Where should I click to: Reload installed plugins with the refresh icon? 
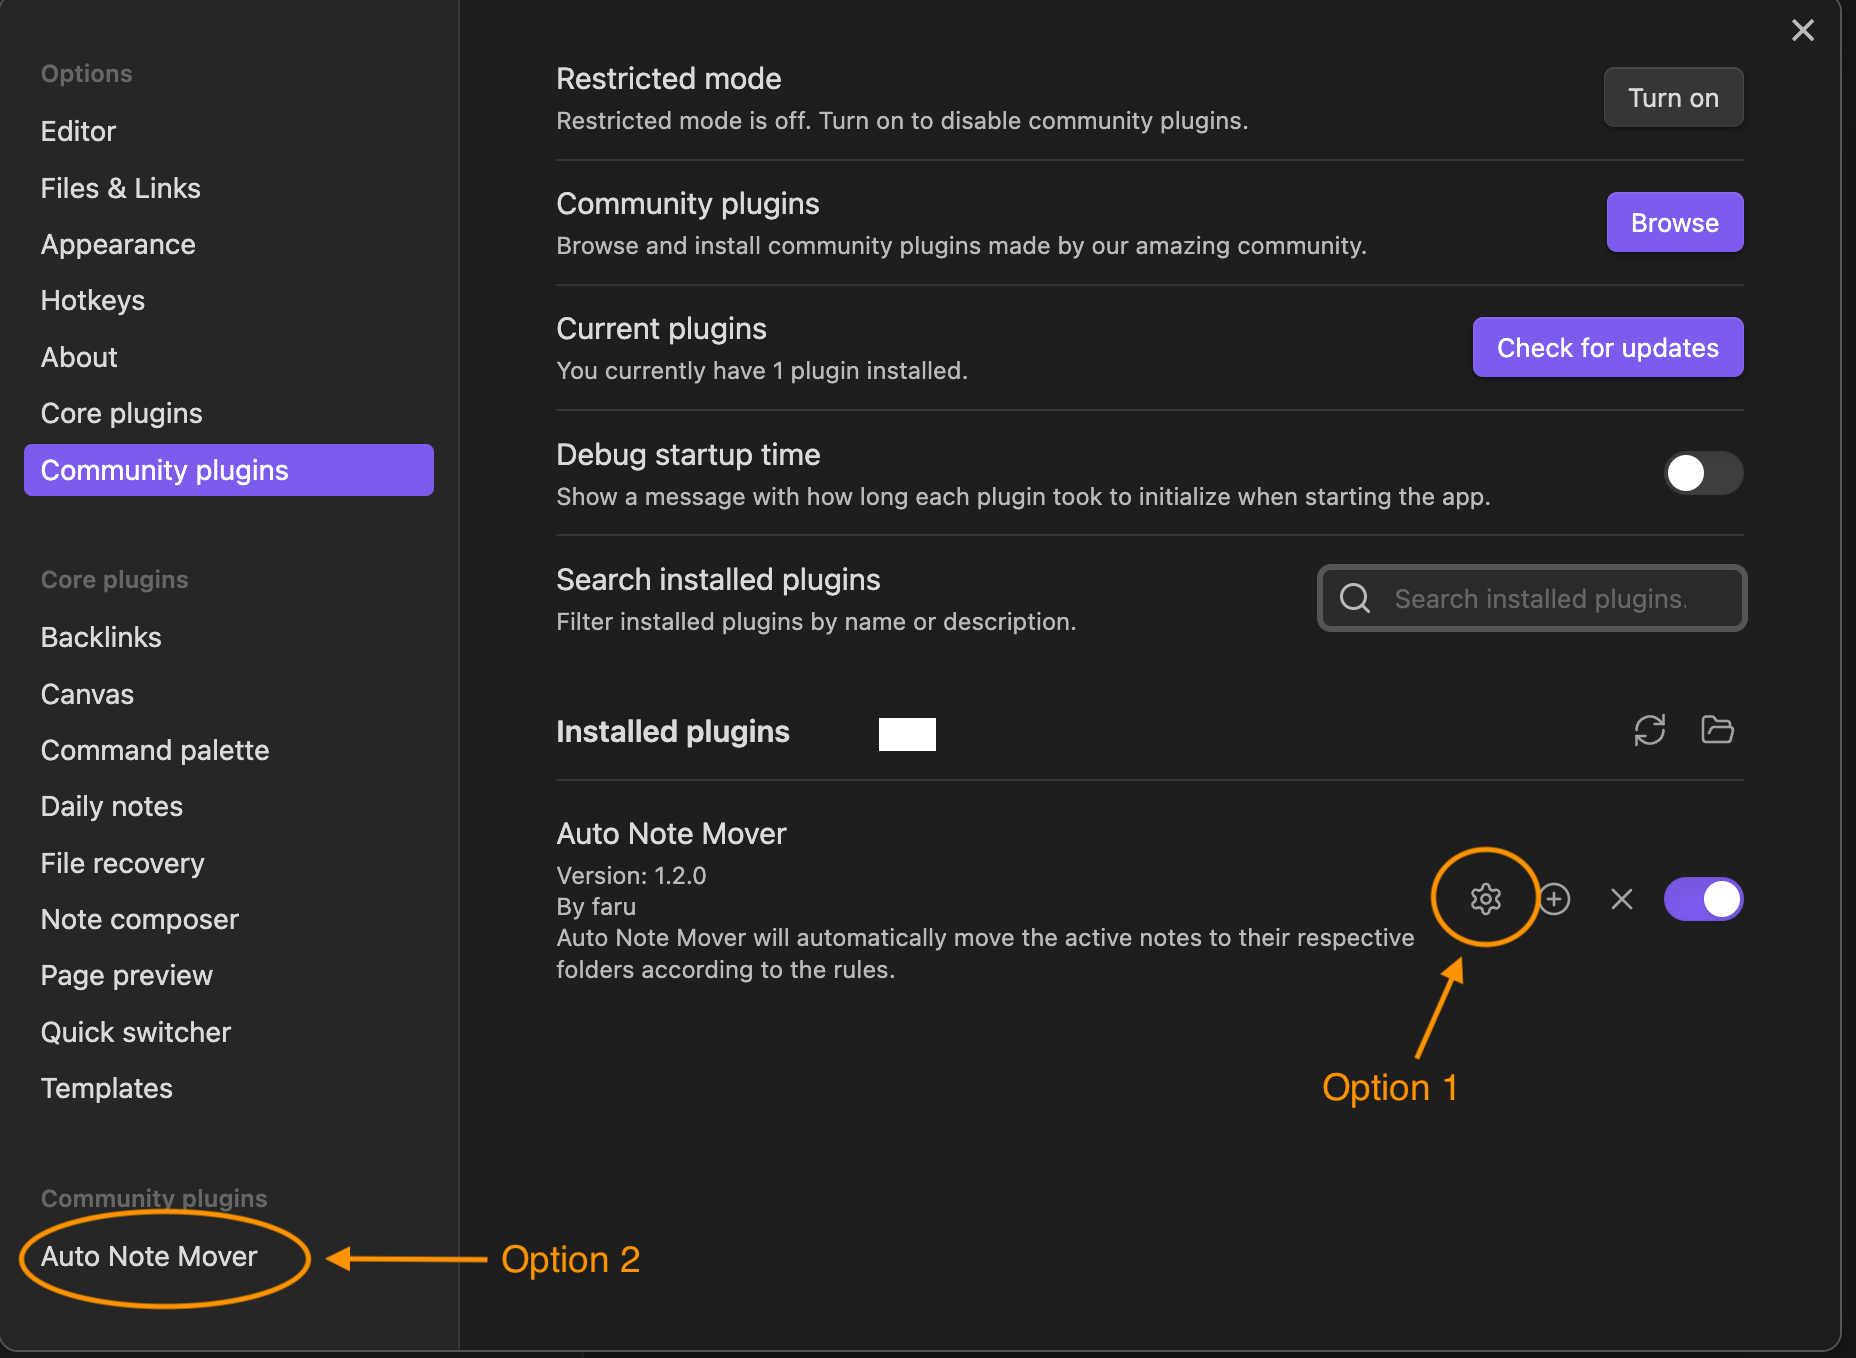point(1649,730)
